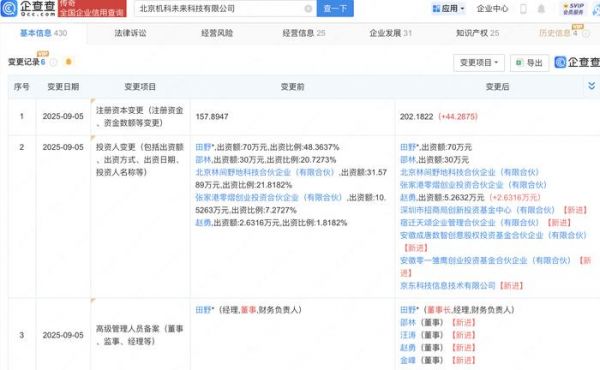600x370 pixels.
Task: Select the 注册资本变更 change item cell
Action: [140, 117]
